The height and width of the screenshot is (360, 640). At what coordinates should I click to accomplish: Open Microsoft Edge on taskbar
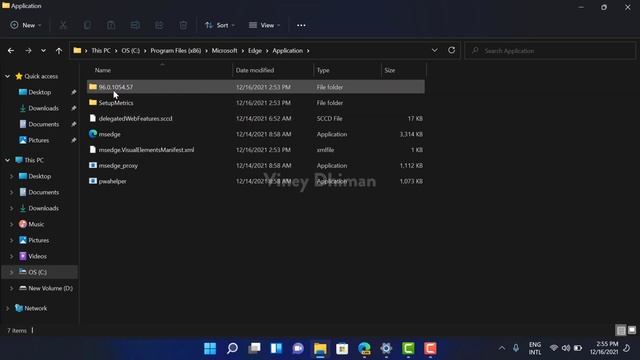pos(364,348)
